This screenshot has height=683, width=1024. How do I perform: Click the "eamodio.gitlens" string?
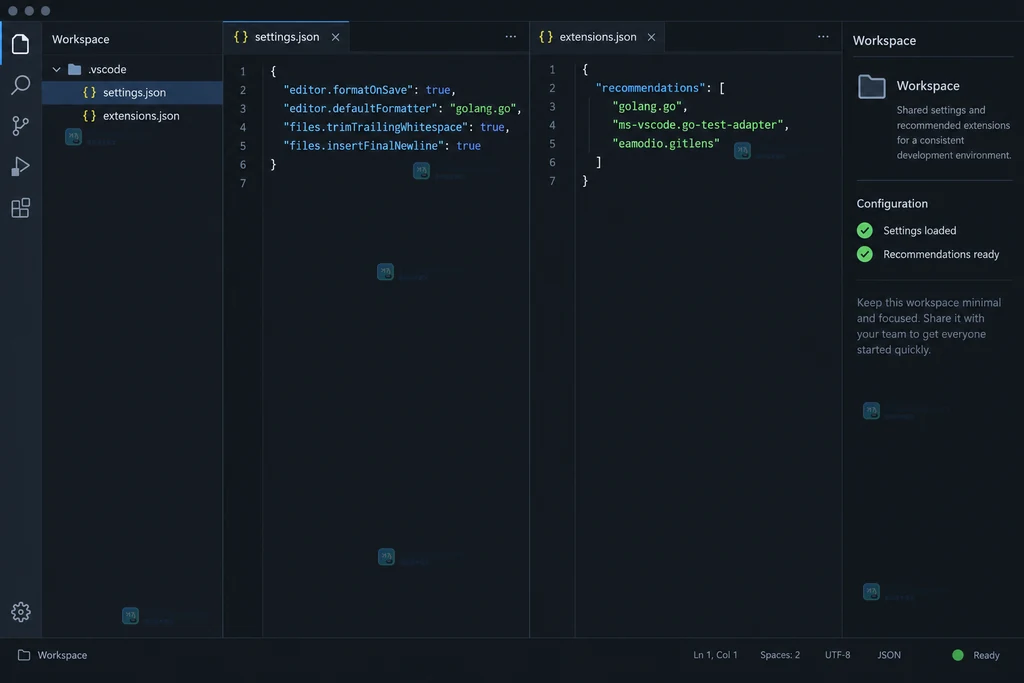[x=665, y=144]
